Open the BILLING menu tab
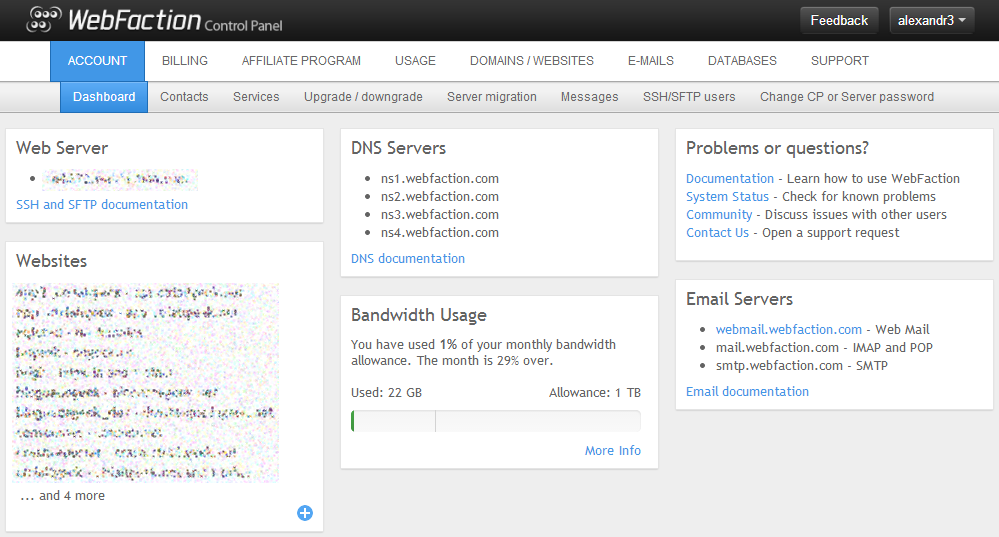999x537 pixels. (x=185, y=61)
